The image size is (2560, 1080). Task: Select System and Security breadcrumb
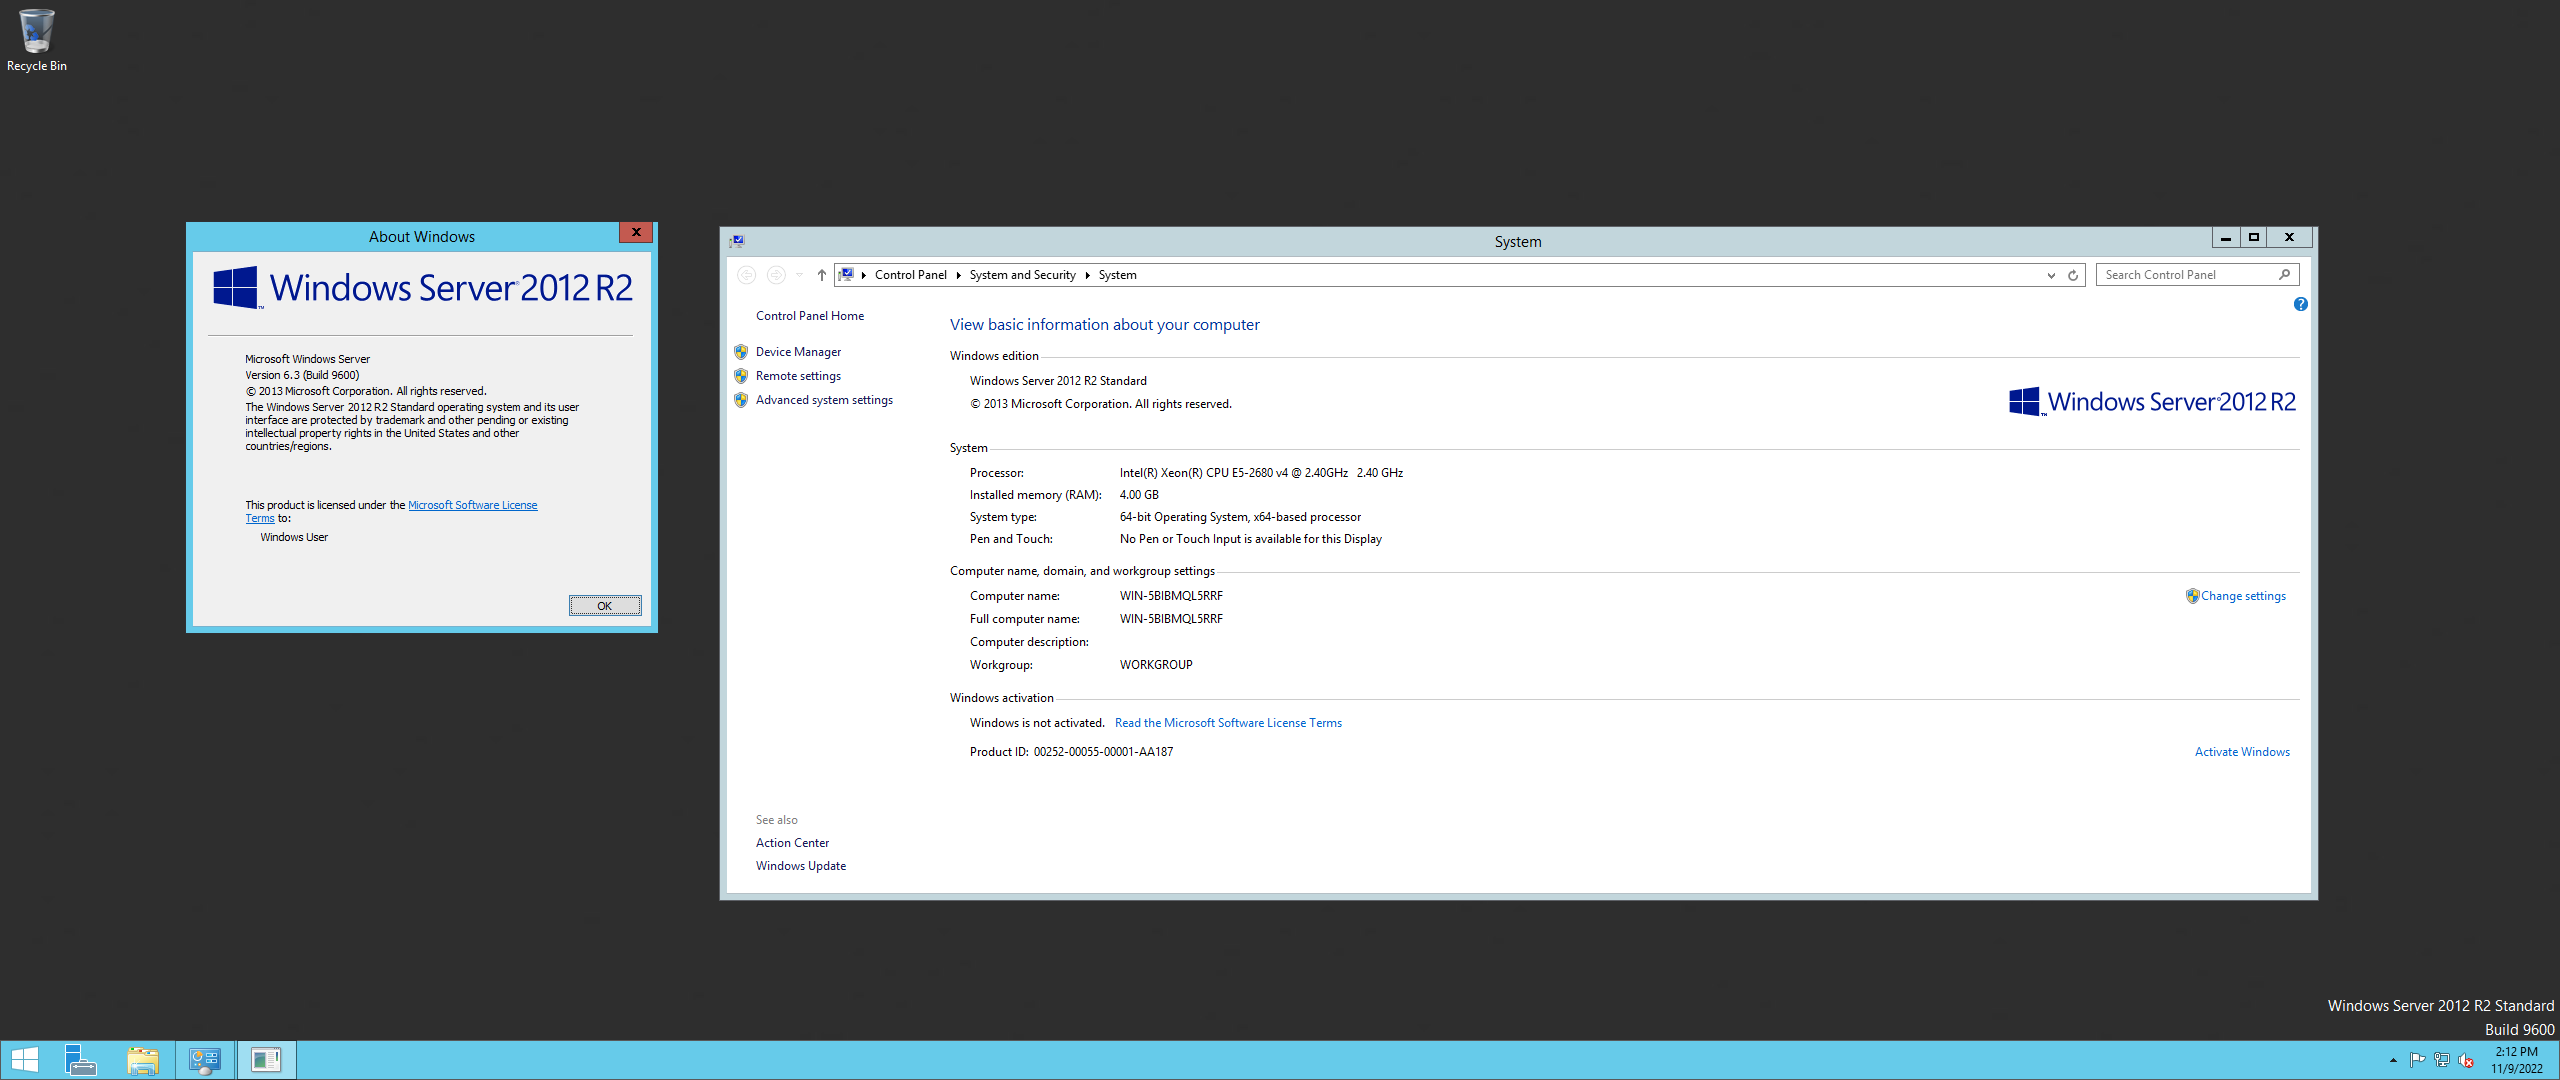[1022, 275]
